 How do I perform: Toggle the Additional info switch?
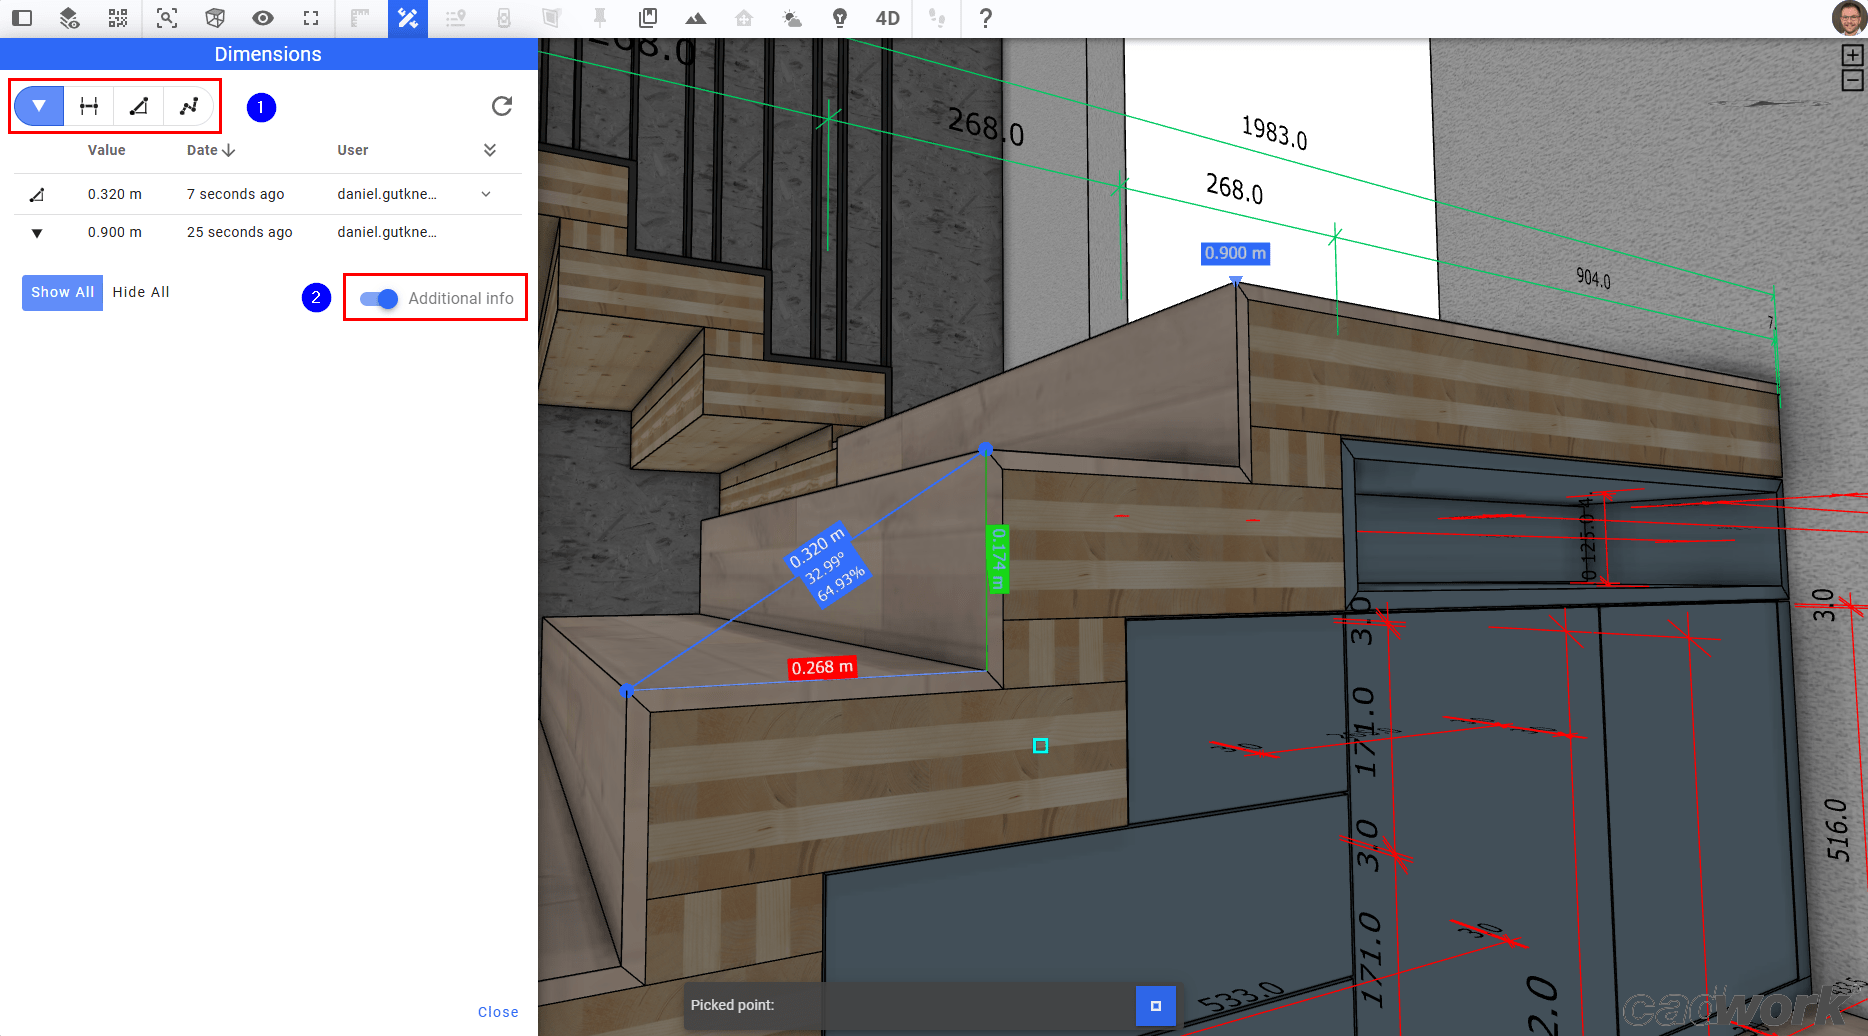pos(378,298)
